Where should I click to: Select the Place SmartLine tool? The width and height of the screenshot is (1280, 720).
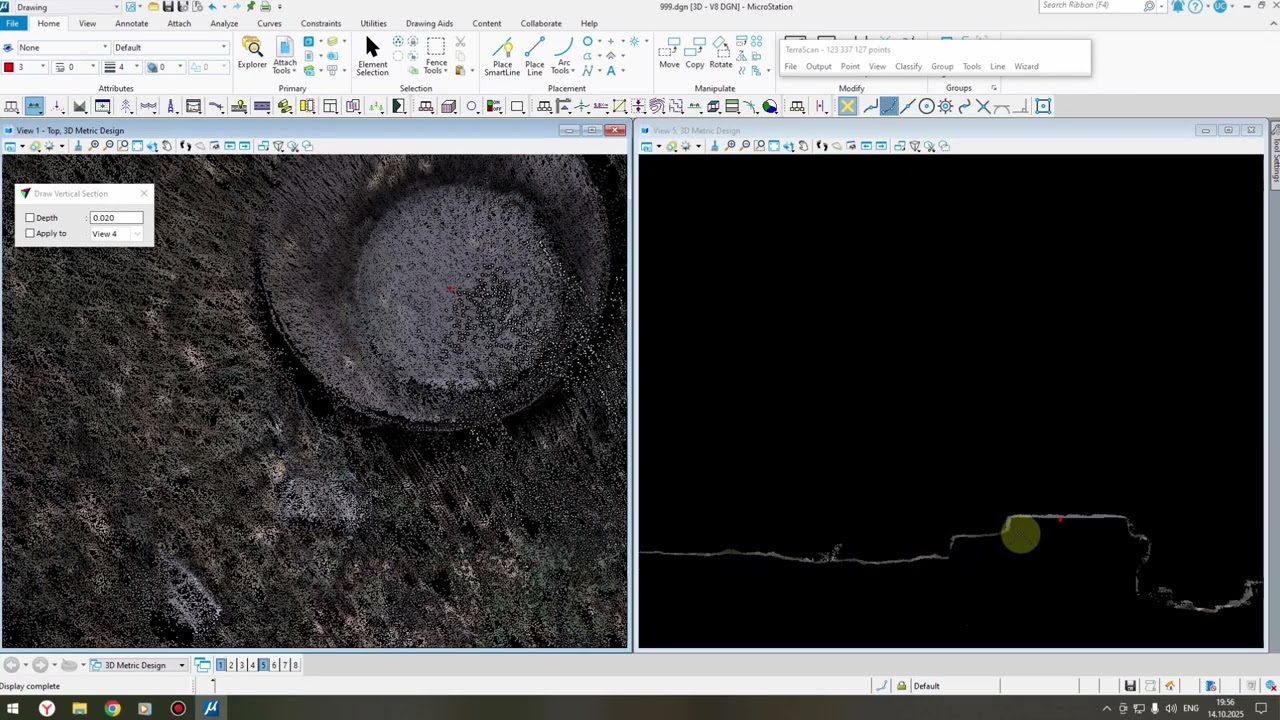(x=502, y=56)
